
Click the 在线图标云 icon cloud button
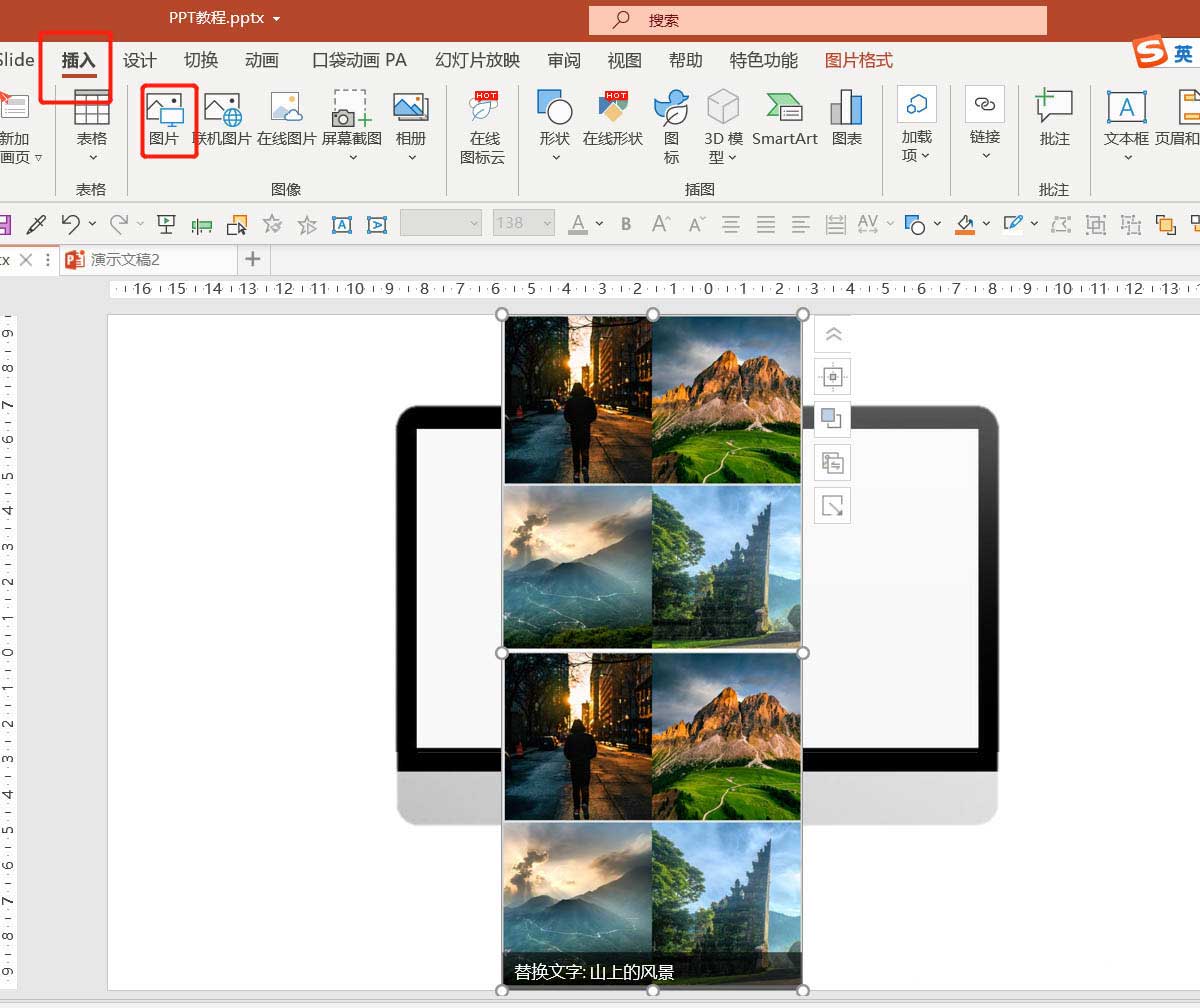tap(485, 125)
